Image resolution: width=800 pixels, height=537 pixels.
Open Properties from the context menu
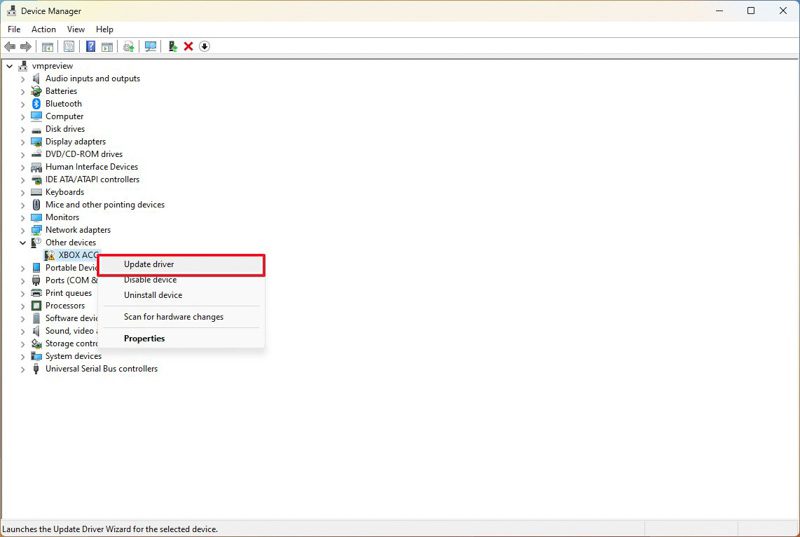[x=181, y=338]
